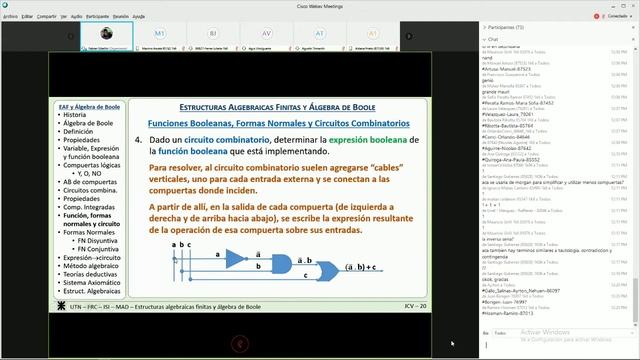Click 'EAF y Álgebra de Boole' slide link

pyautogui.click(x=89, y=107)
